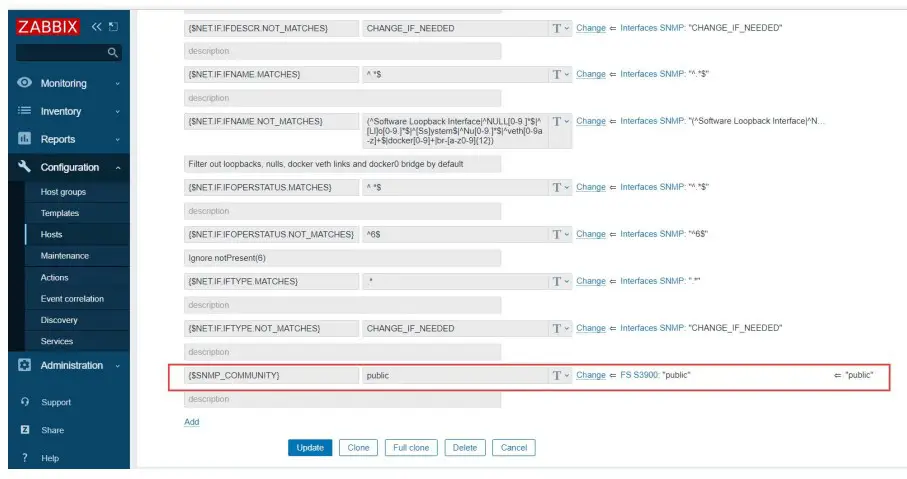Open the Support link
Viewport: 907px width, 479px height.
56,402
